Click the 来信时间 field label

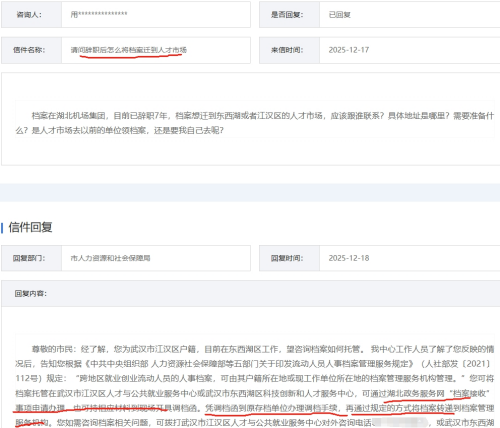287,50
